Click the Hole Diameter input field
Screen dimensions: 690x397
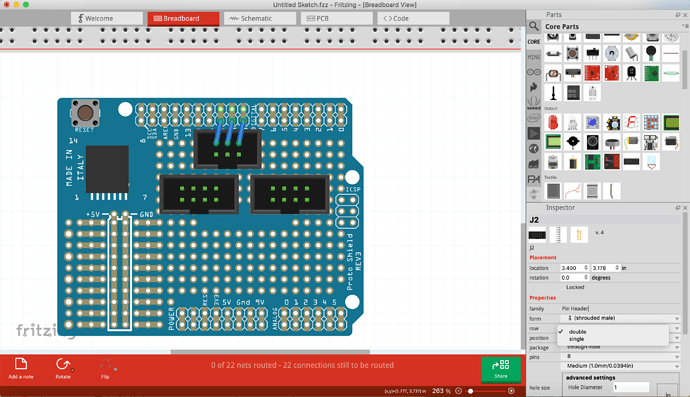[x=631, y=387]
